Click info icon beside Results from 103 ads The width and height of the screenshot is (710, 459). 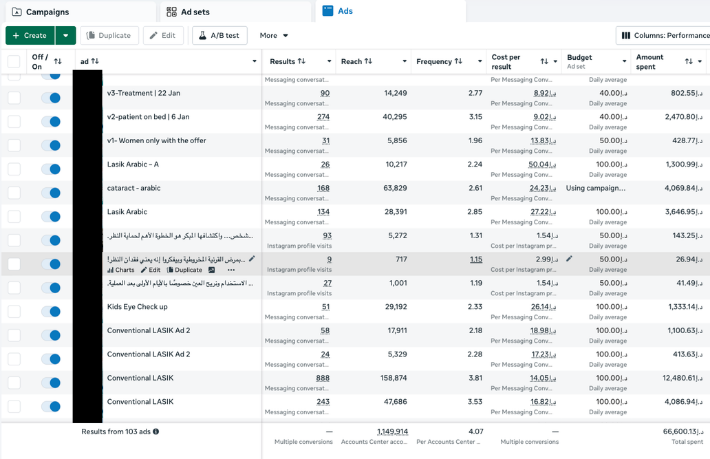[156, 431]
